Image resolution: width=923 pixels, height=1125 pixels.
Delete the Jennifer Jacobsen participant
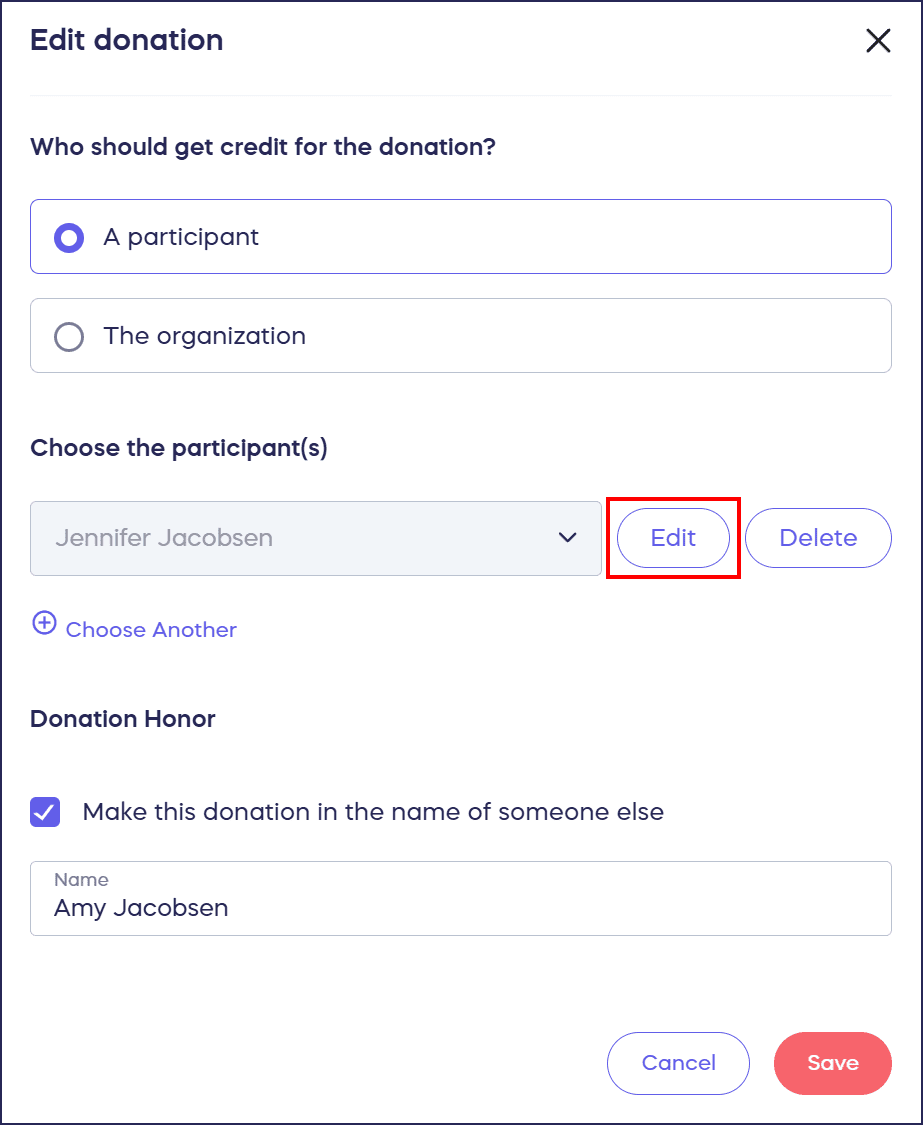(x=817, y=538)
